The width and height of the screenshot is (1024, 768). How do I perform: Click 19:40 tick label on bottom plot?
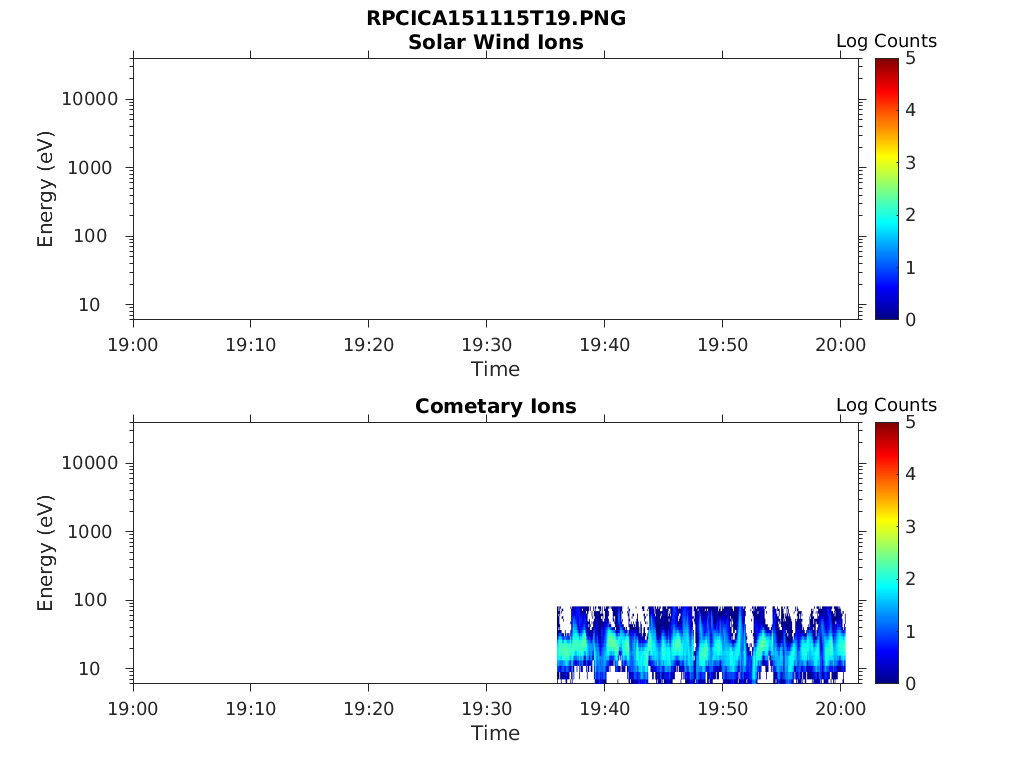[x=605, y=709]
